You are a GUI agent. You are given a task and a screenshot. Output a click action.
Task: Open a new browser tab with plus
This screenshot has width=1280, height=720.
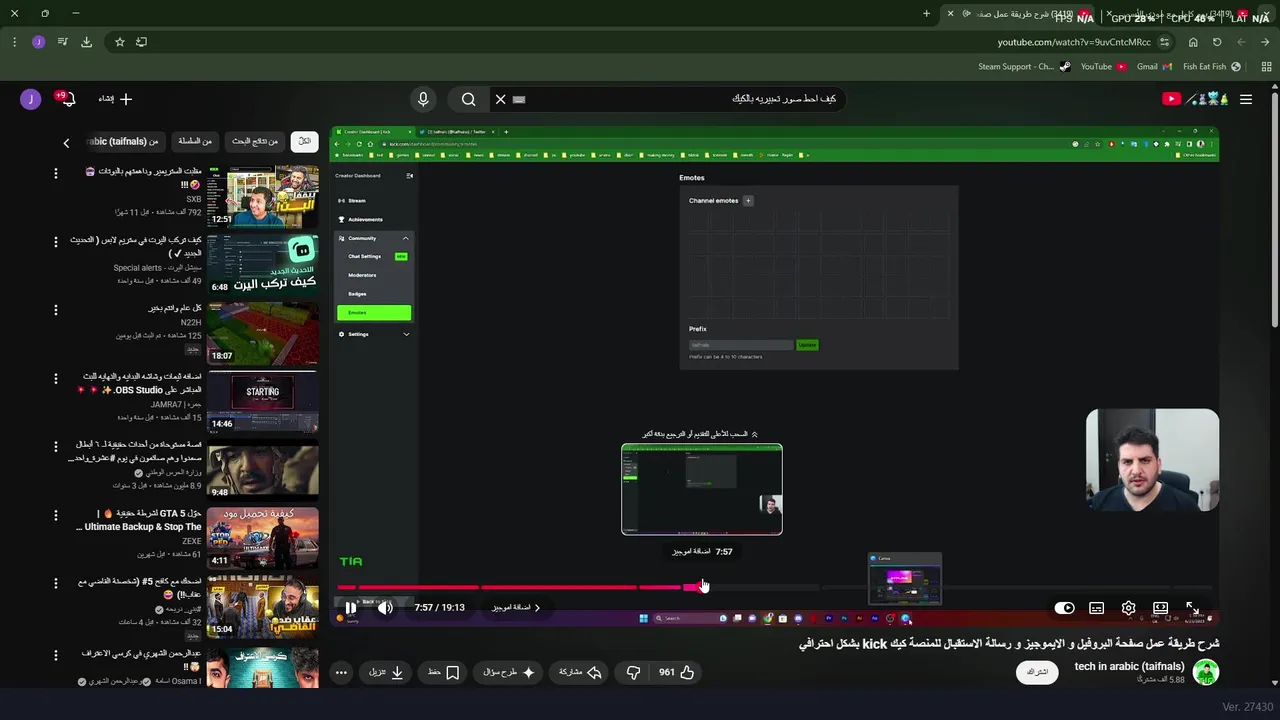(926, 14)
